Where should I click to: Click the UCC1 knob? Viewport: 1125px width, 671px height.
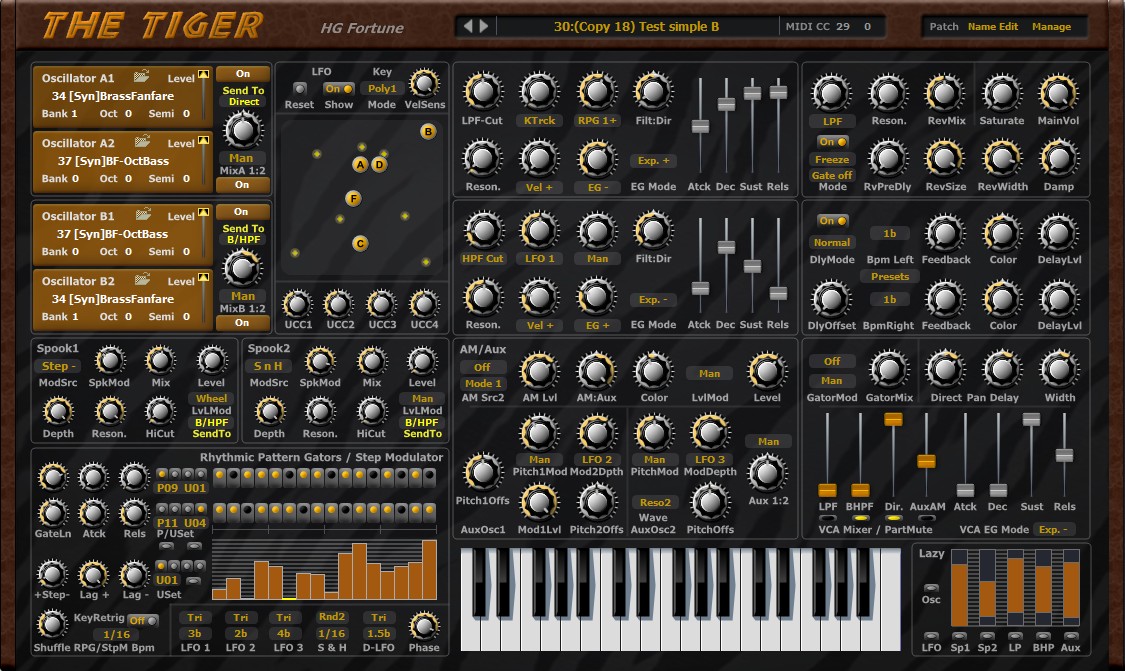pos(297,304)
